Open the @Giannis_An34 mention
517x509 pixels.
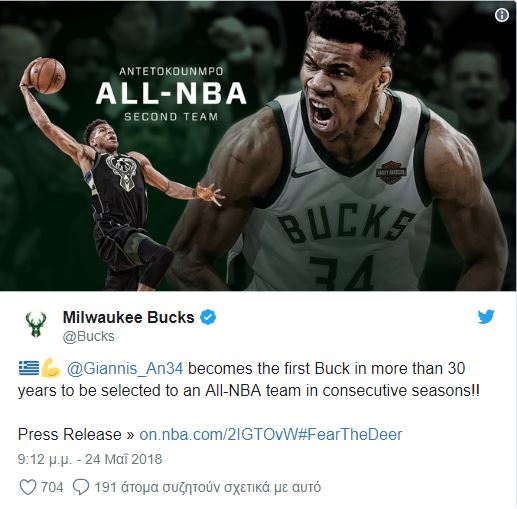pos(125,369)
